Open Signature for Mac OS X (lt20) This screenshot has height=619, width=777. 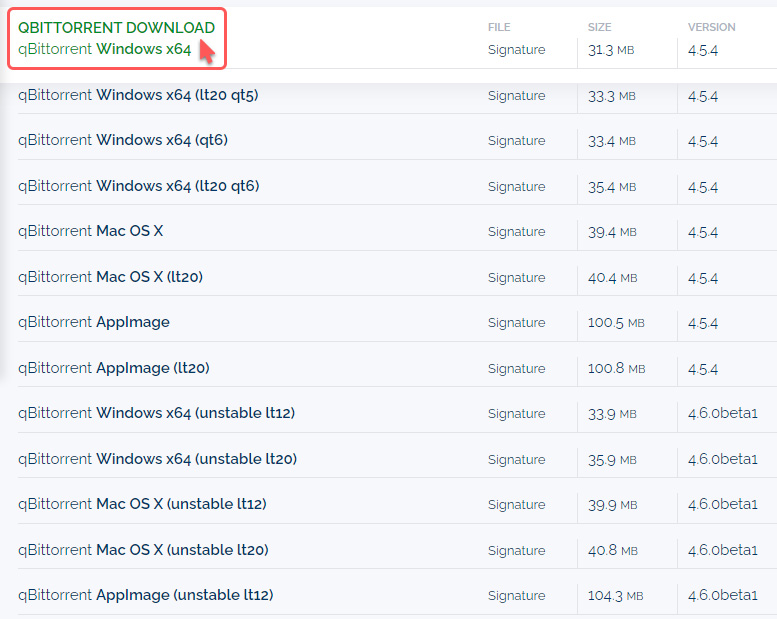[x=516, y=278]
